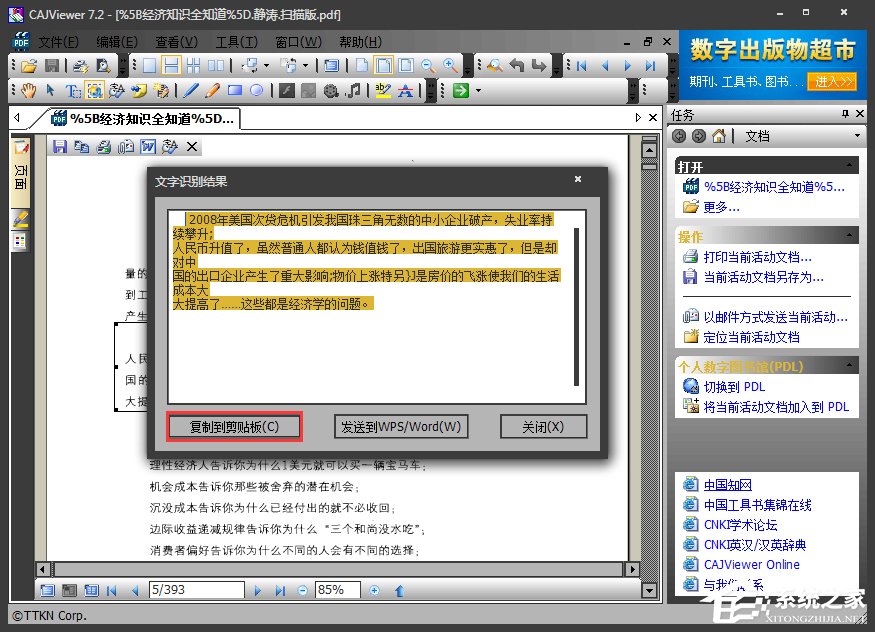Open the 窗口(W) menu

299,42
